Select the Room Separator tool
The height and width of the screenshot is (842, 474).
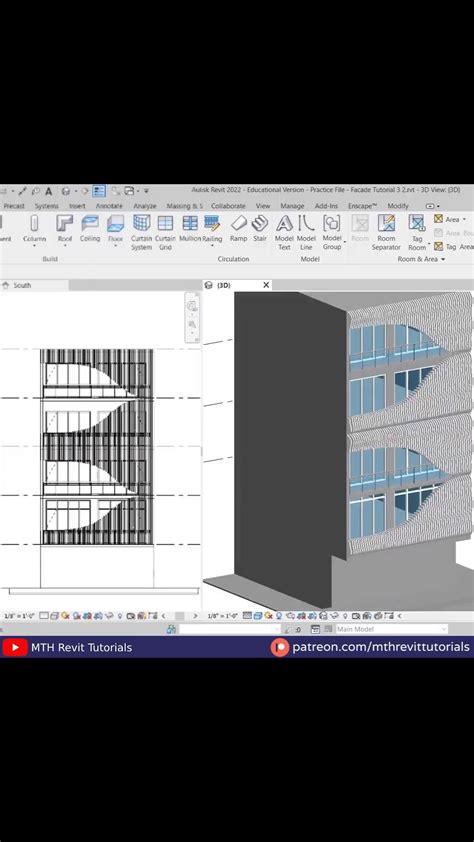tap(386, 232)
